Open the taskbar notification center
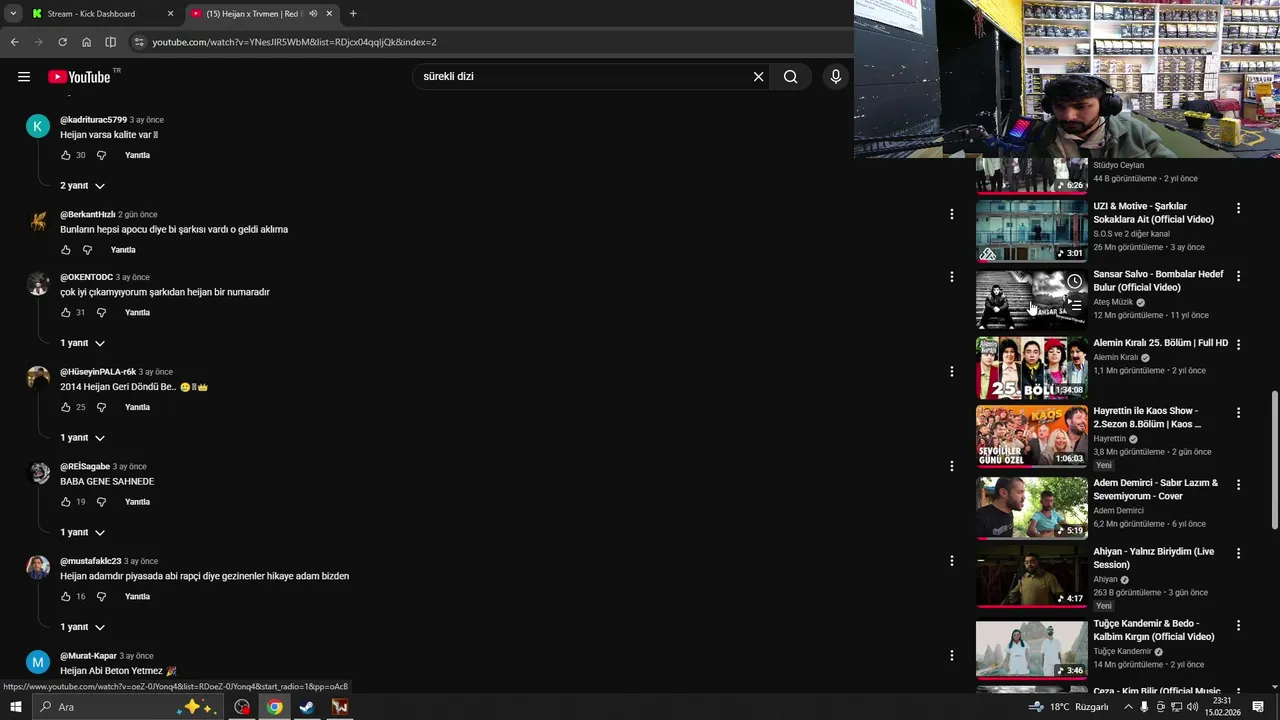This screenshot has width=1280, height=720. [x=1258, y=707]
